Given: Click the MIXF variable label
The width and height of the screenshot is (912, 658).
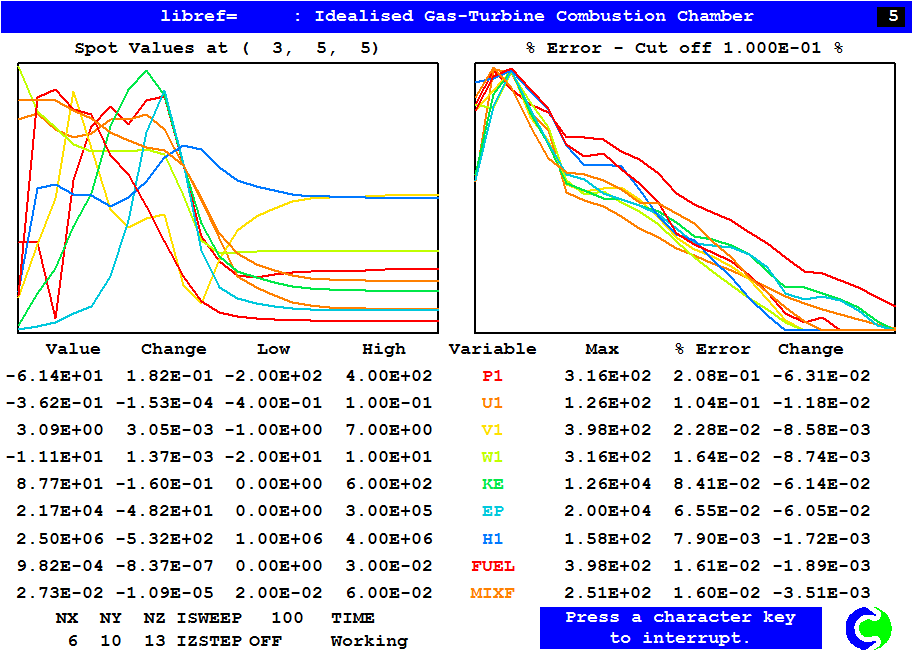Looking at the screenshot, I should [492, 593].
